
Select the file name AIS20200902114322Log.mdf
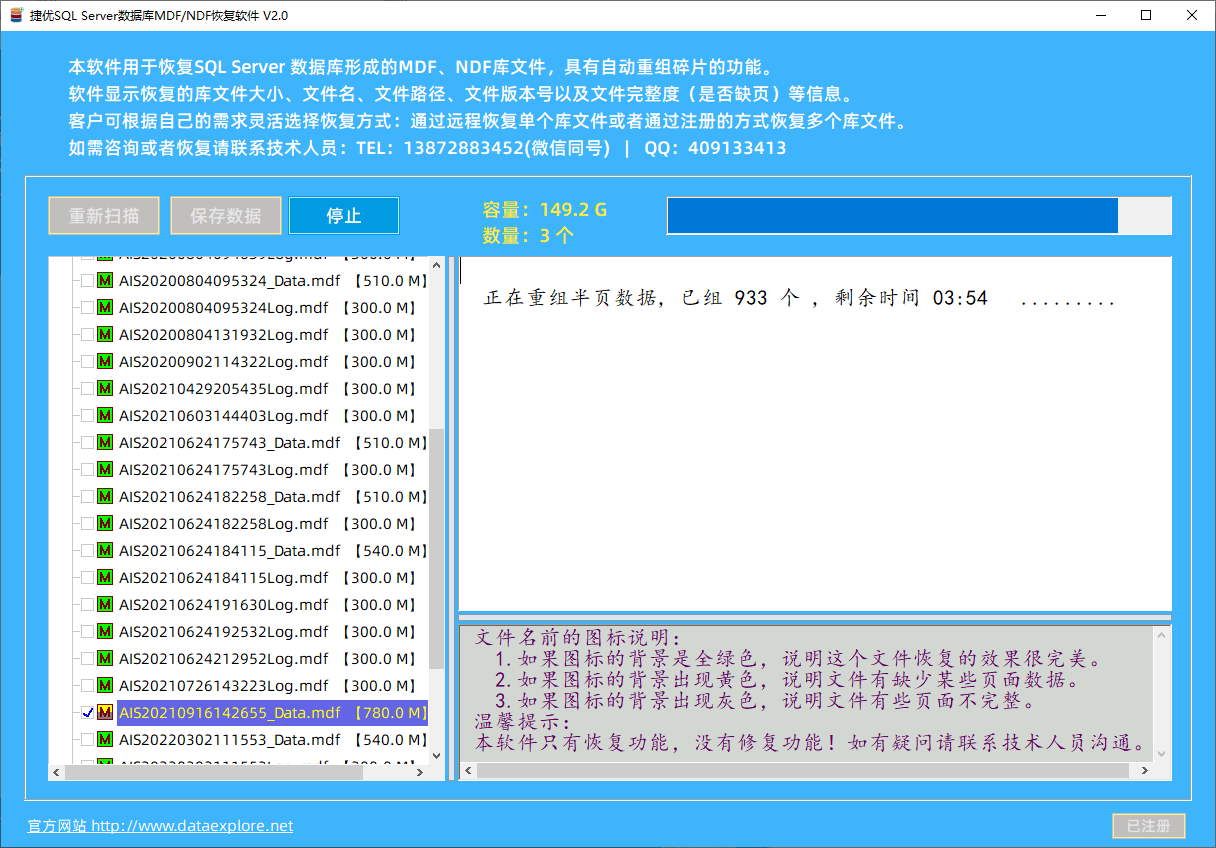pyautogui.click(x=224, y=362)
